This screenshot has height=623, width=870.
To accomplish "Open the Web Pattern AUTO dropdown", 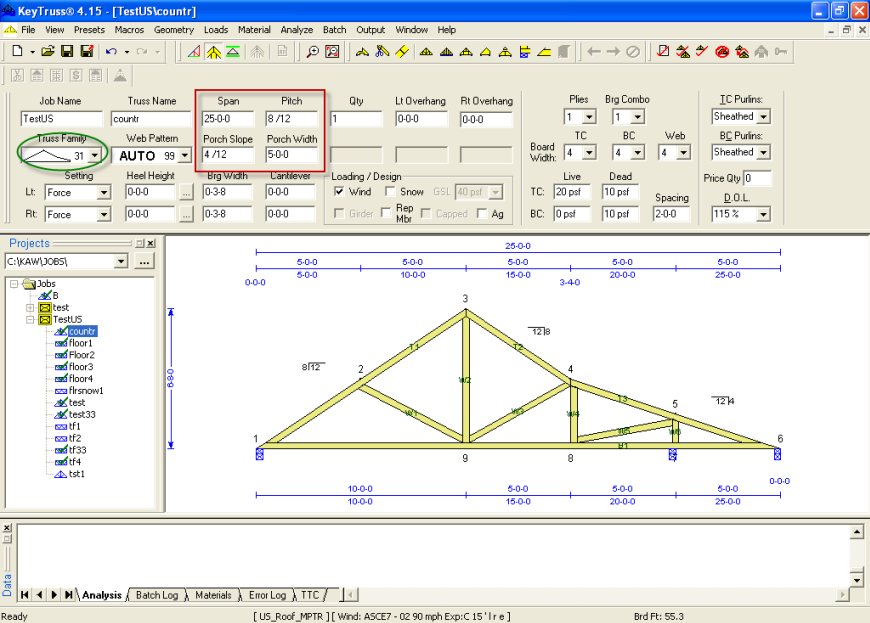I will coord(185,156).
